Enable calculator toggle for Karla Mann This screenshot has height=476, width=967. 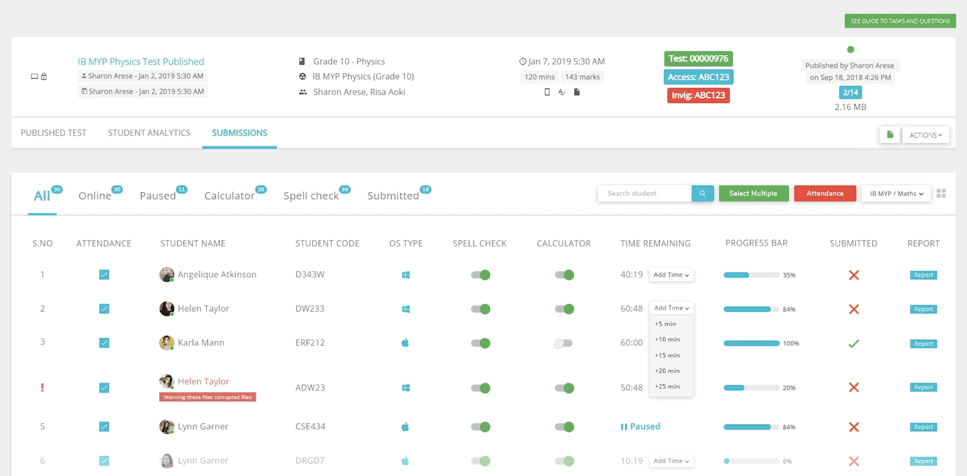pos(563,343)
